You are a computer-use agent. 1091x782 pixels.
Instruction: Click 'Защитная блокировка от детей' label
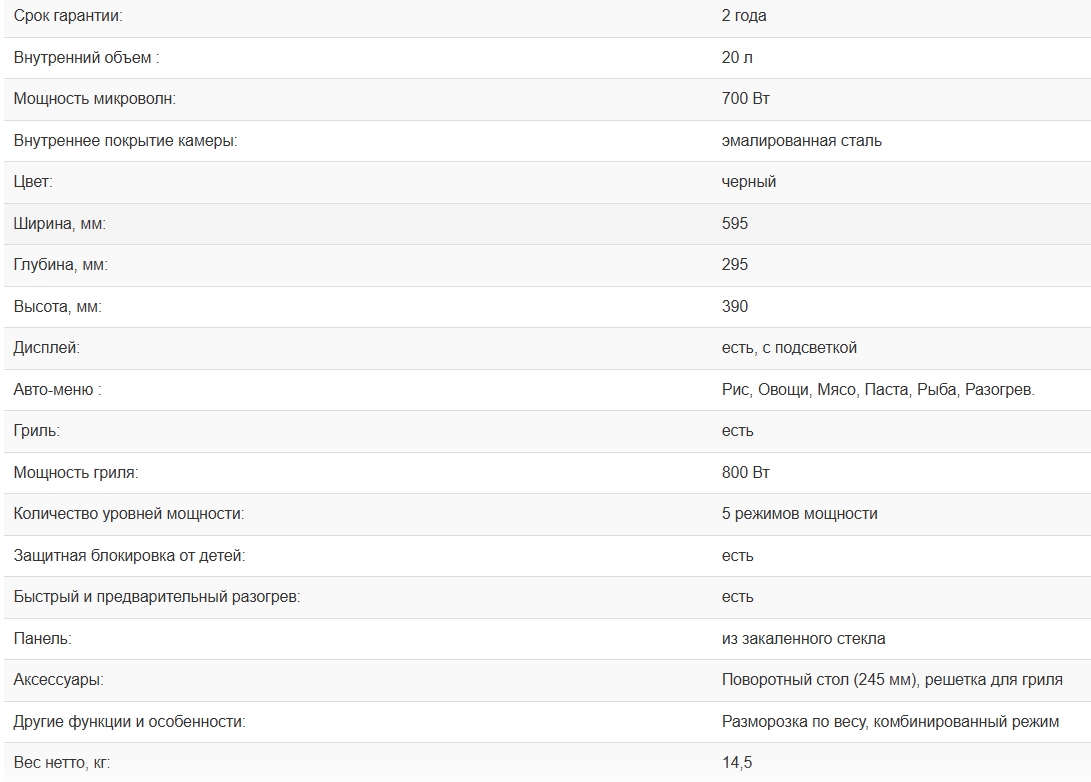point(129,555)
